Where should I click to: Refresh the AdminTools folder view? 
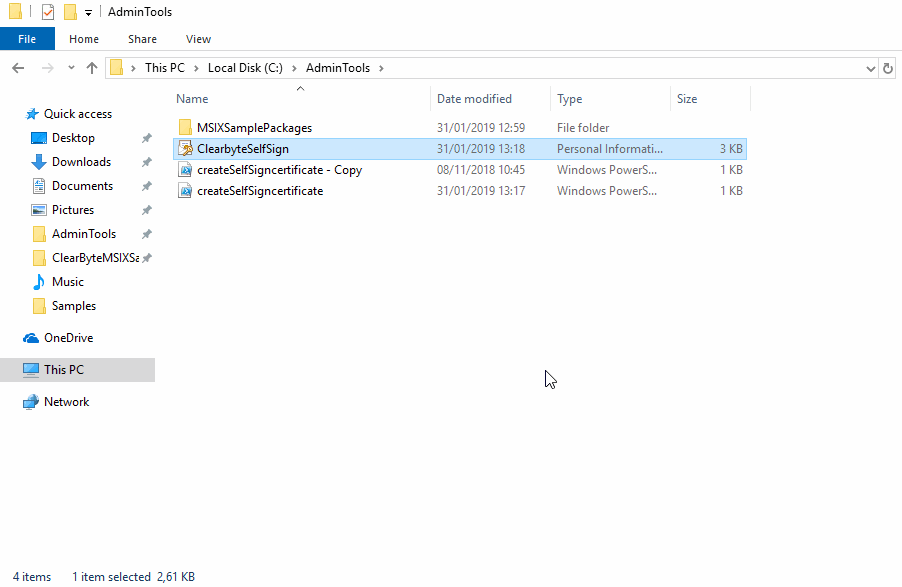point(888,68)
